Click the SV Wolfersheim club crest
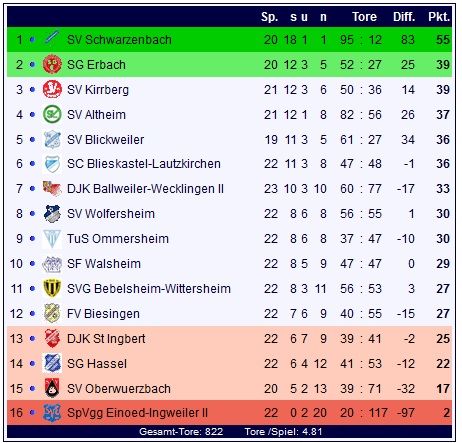 tap(52, 213)
